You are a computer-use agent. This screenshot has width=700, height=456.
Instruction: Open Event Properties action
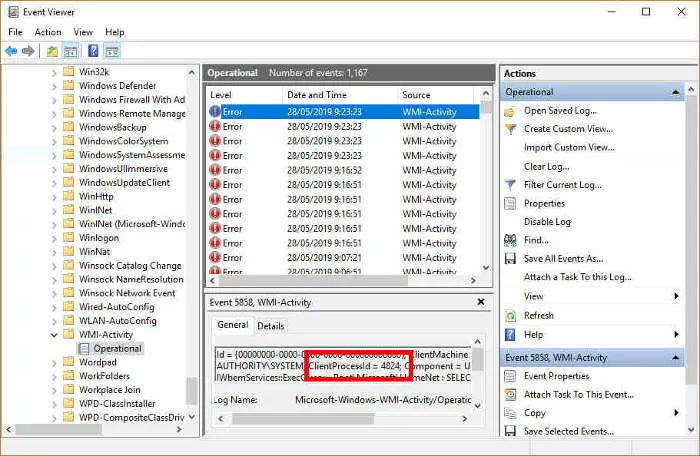pos(556,376)
